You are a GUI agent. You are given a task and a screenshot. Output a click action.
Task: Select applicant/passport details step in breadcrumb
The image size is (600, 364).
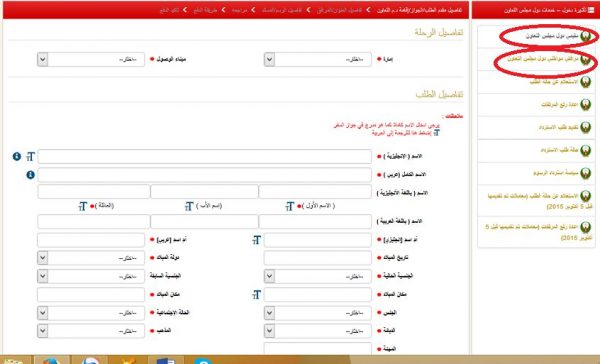pyautogui.click(x=419, y=10)
